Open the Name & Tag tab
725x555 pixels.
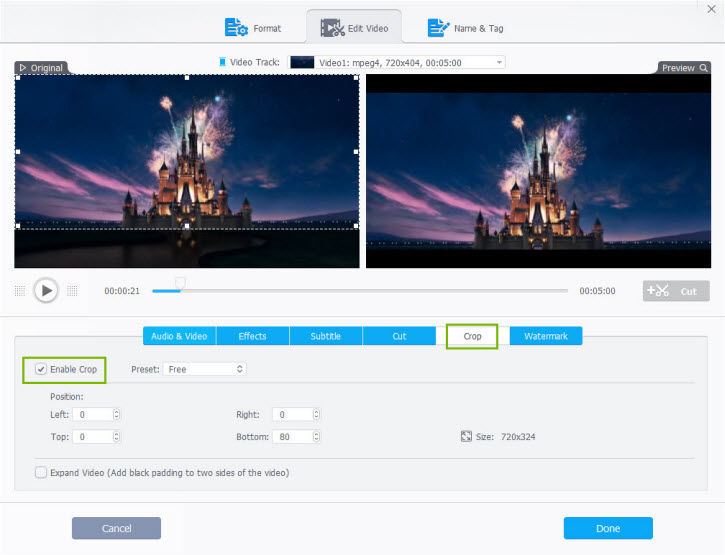click(465, 28)
